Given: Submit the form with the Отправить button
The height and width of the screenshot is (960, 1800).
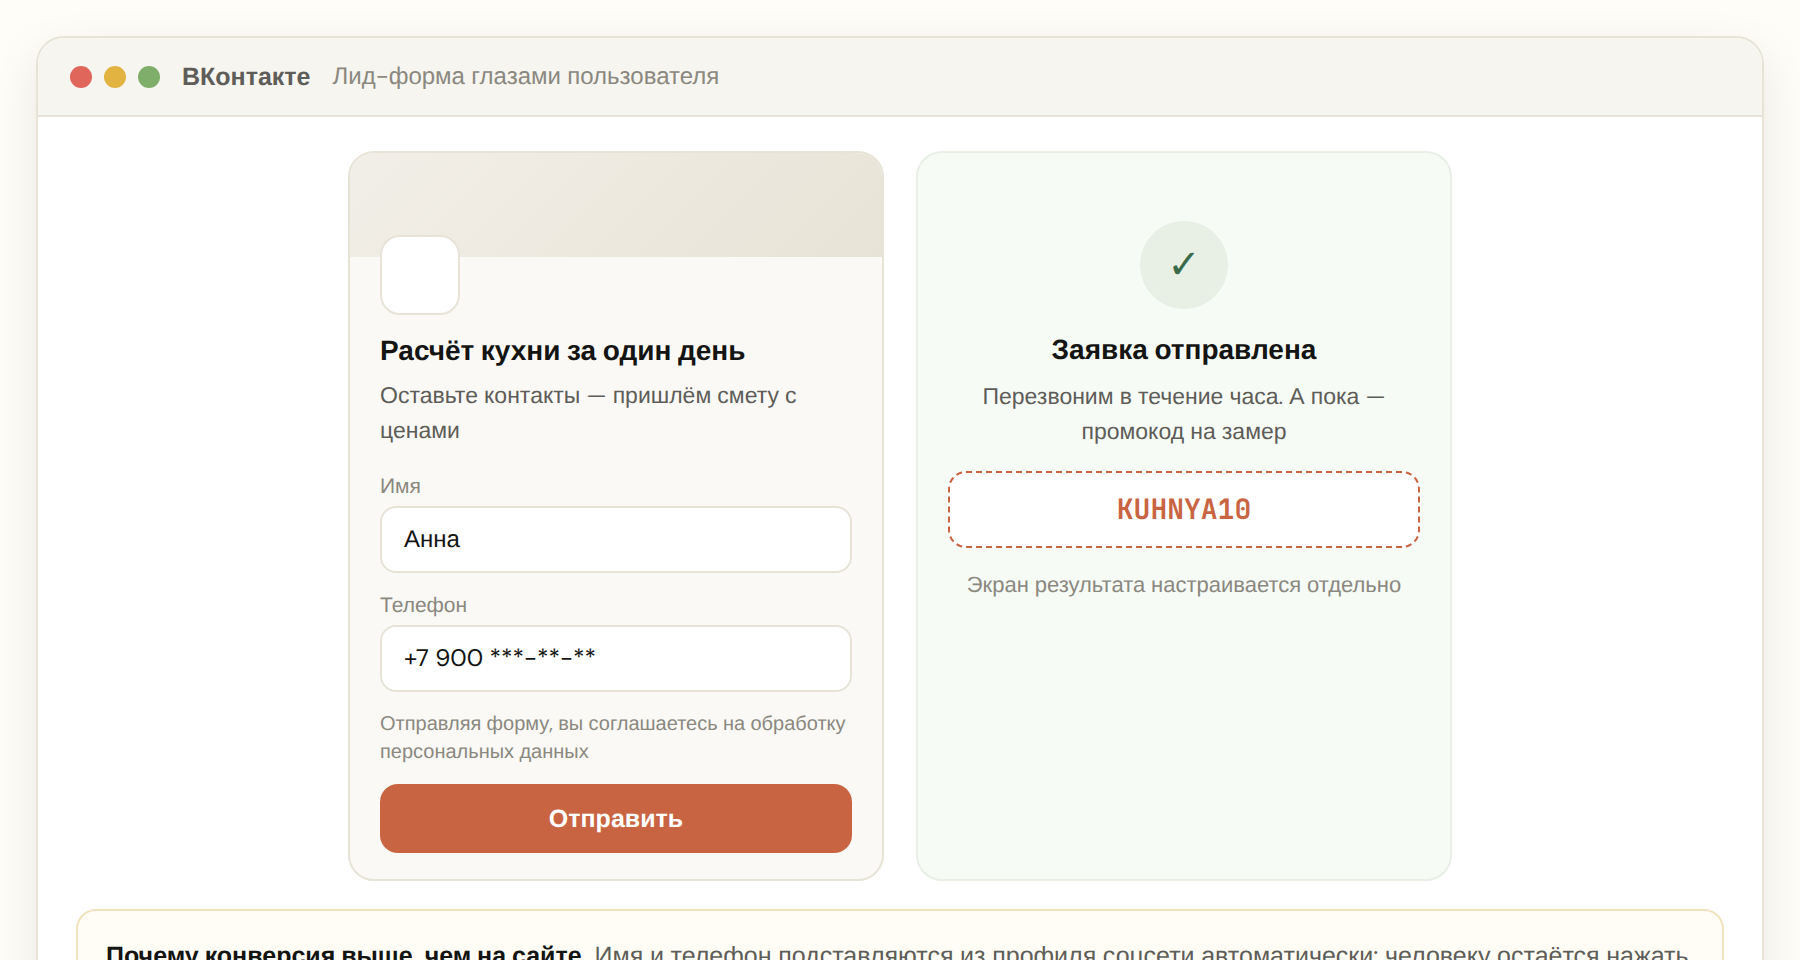Looking at the screenshot, I should (x=616, y=818).
